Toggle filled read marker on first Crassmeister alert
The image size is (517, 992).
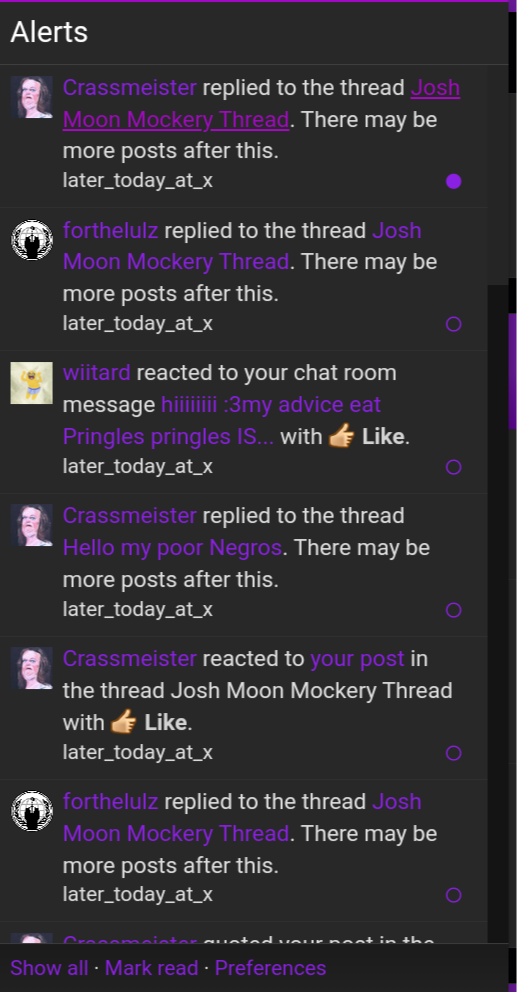(x=453, y=182)
